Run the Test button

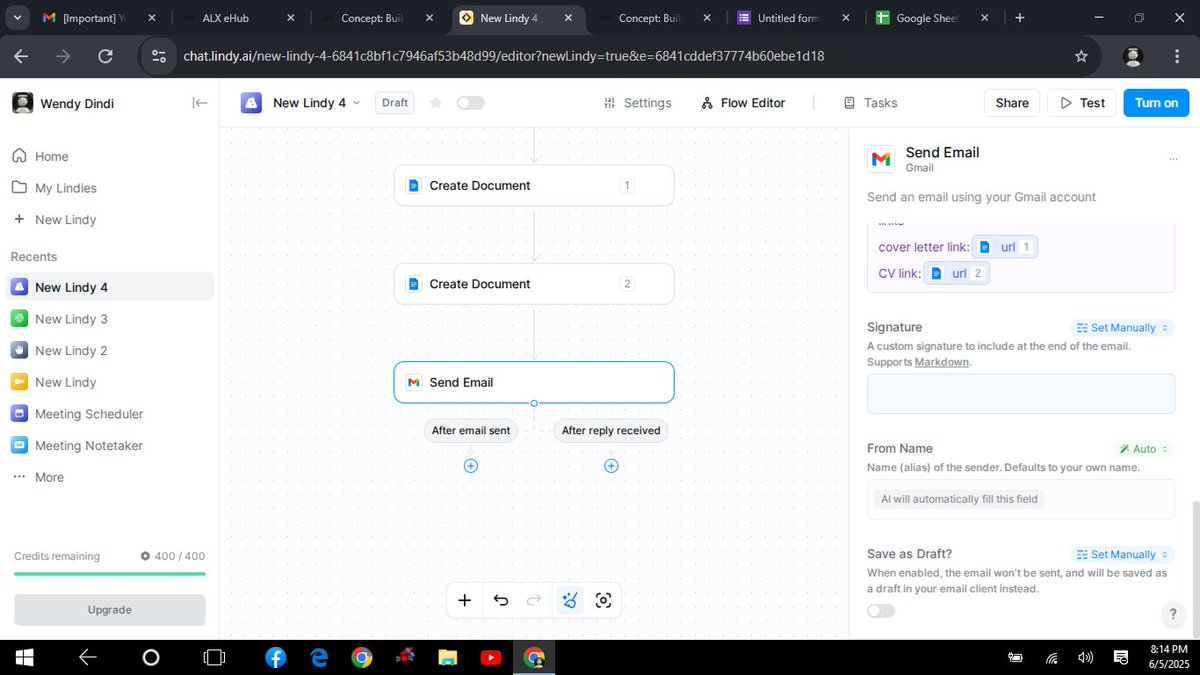pos(1082,102)
